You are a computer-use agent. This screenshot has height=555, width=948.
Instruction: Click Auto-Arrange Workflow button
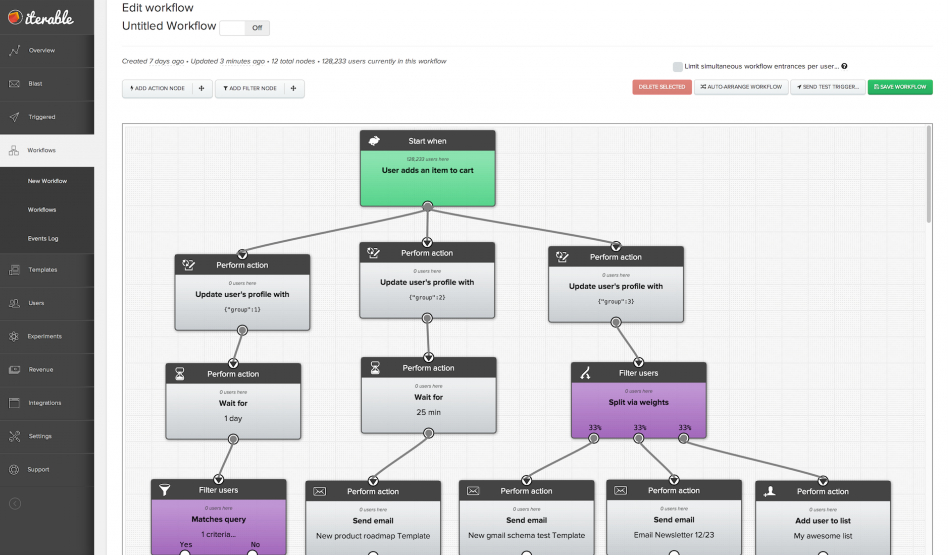coord(741,87)
